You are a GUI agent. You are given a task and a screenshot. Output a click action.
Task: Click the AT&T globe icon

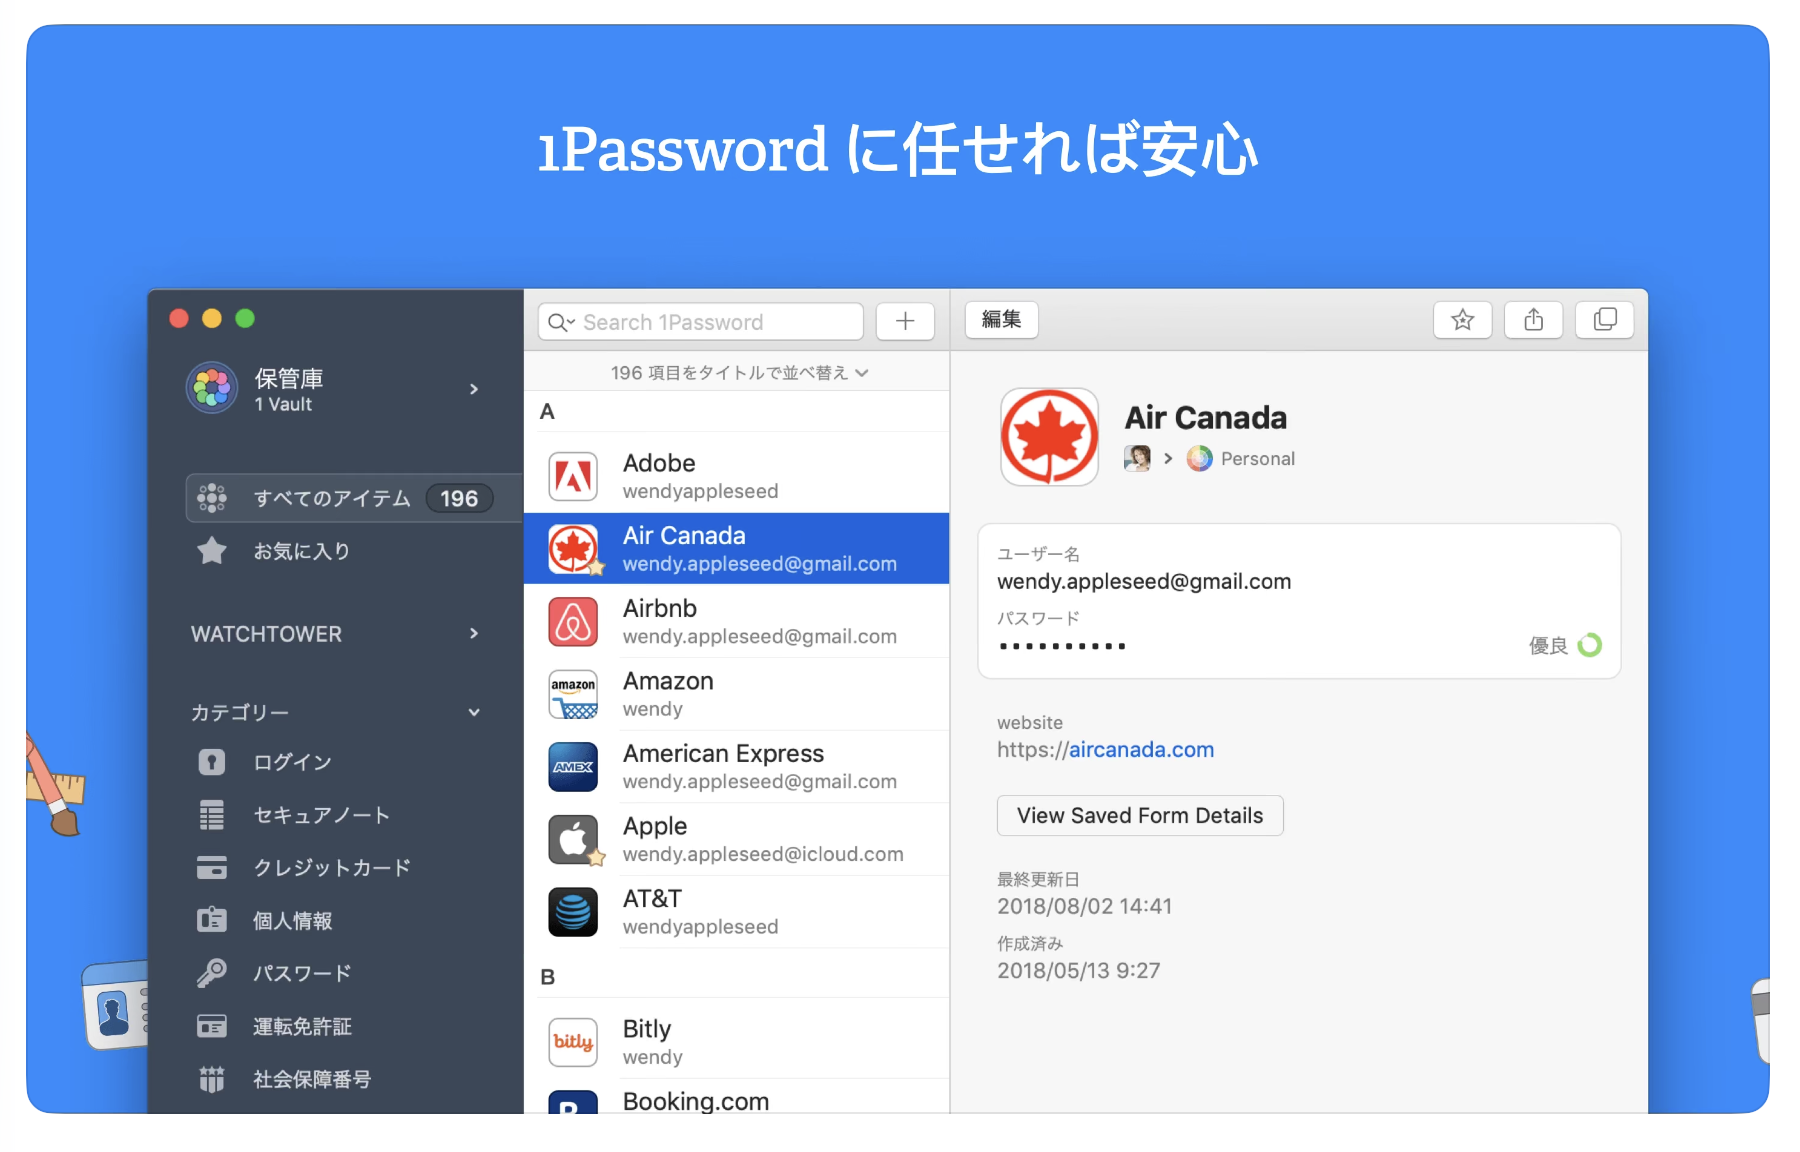tap(573, 912)
